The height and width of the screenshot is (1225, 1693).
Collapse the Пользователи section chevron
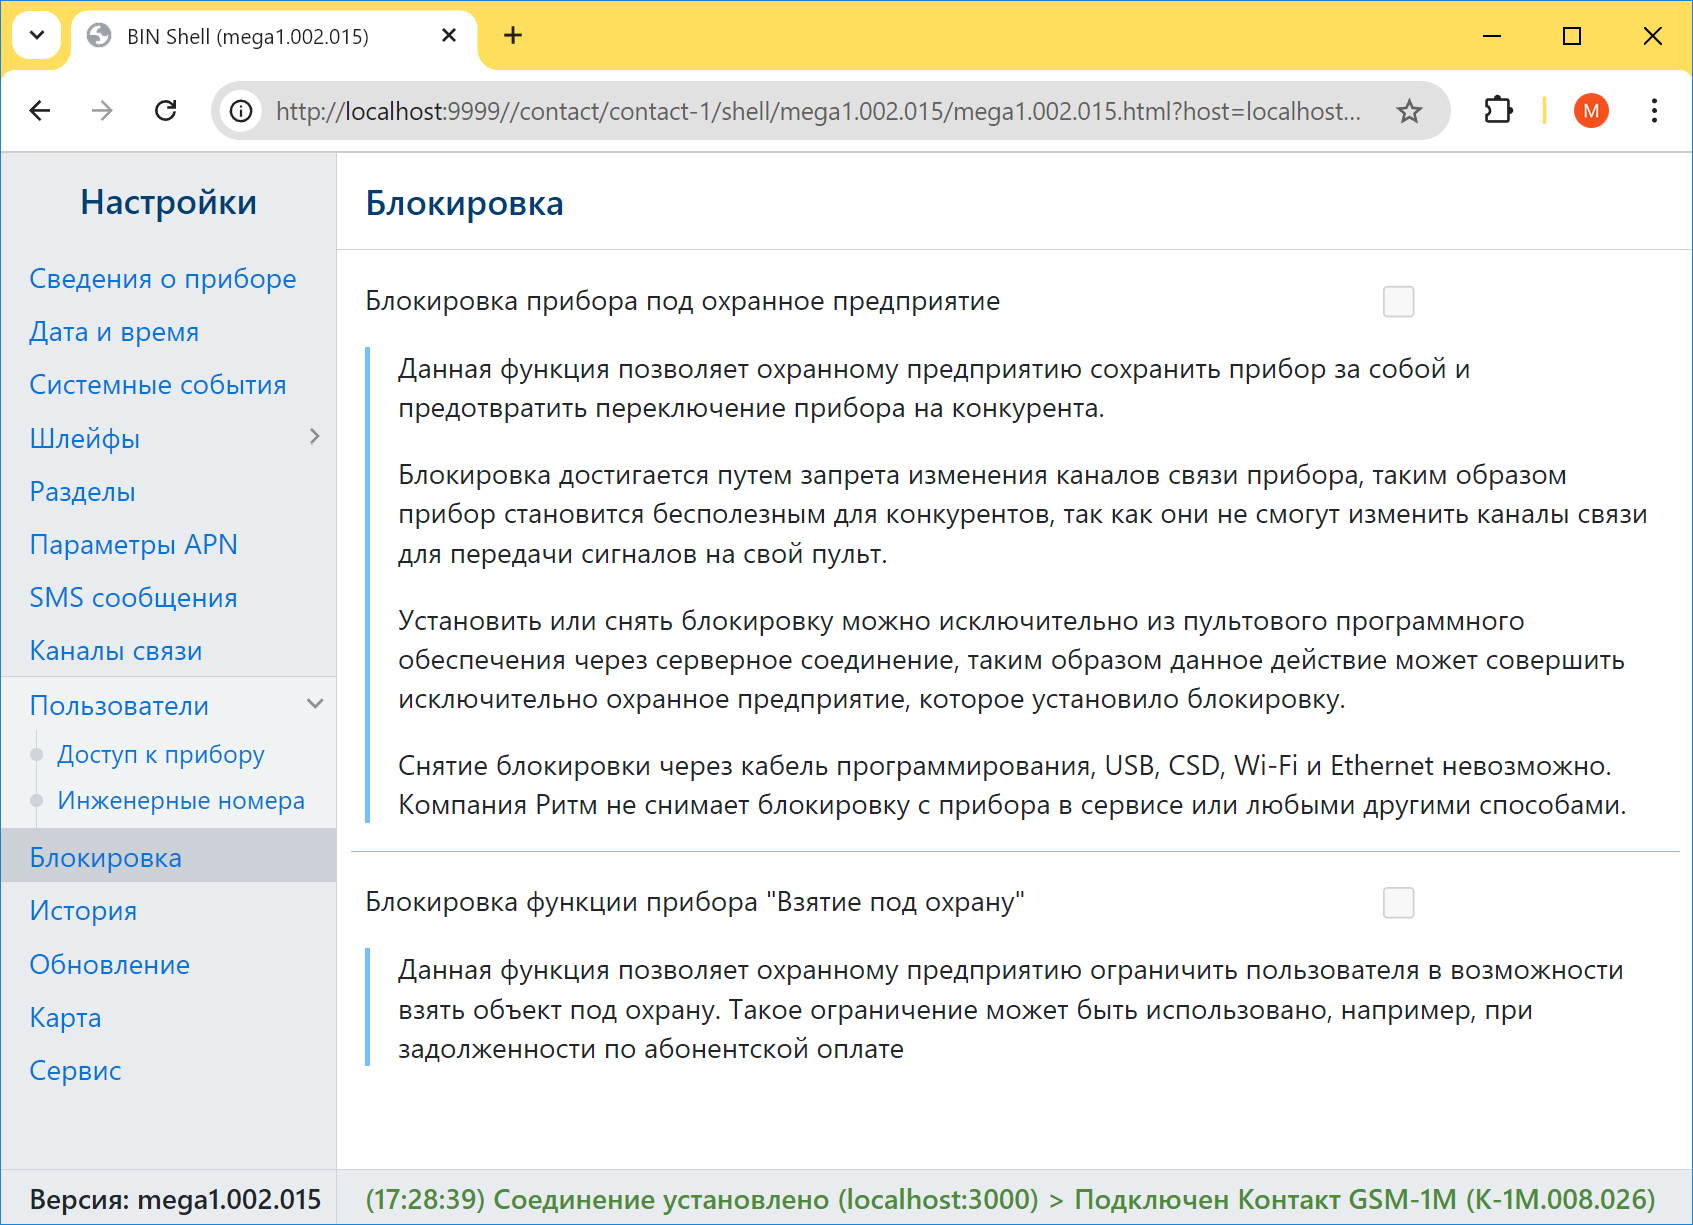tap(315, 704)
